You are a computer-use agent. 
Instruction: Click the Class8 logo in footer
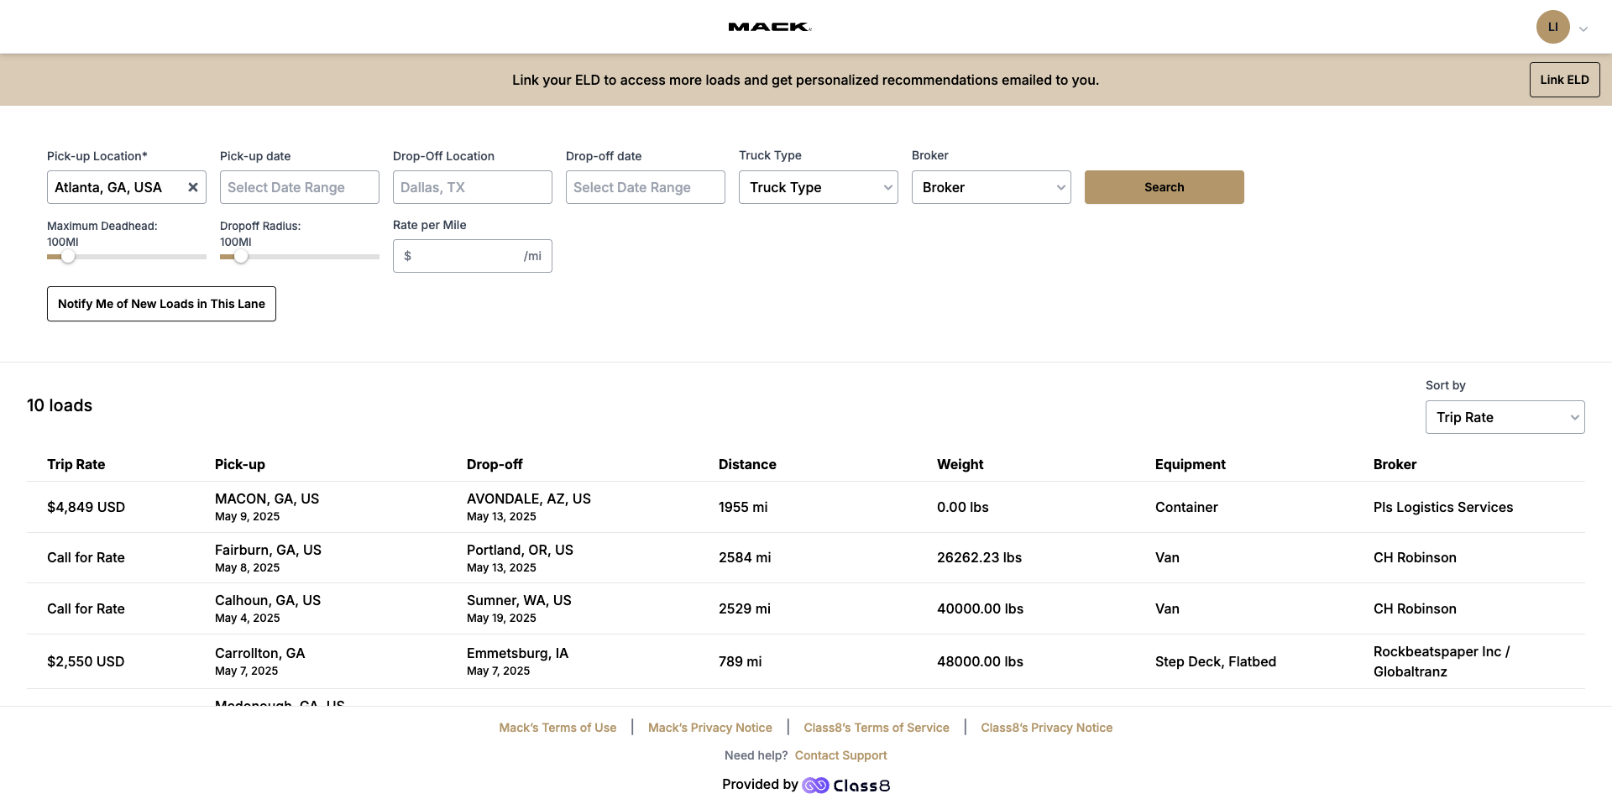(x=847, y=785)
